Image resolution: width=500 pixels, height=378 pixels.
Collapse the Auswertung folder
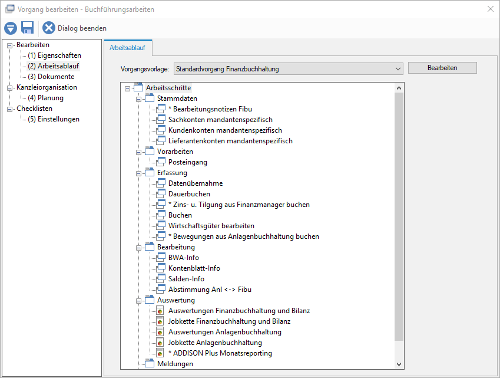point(139,301)
